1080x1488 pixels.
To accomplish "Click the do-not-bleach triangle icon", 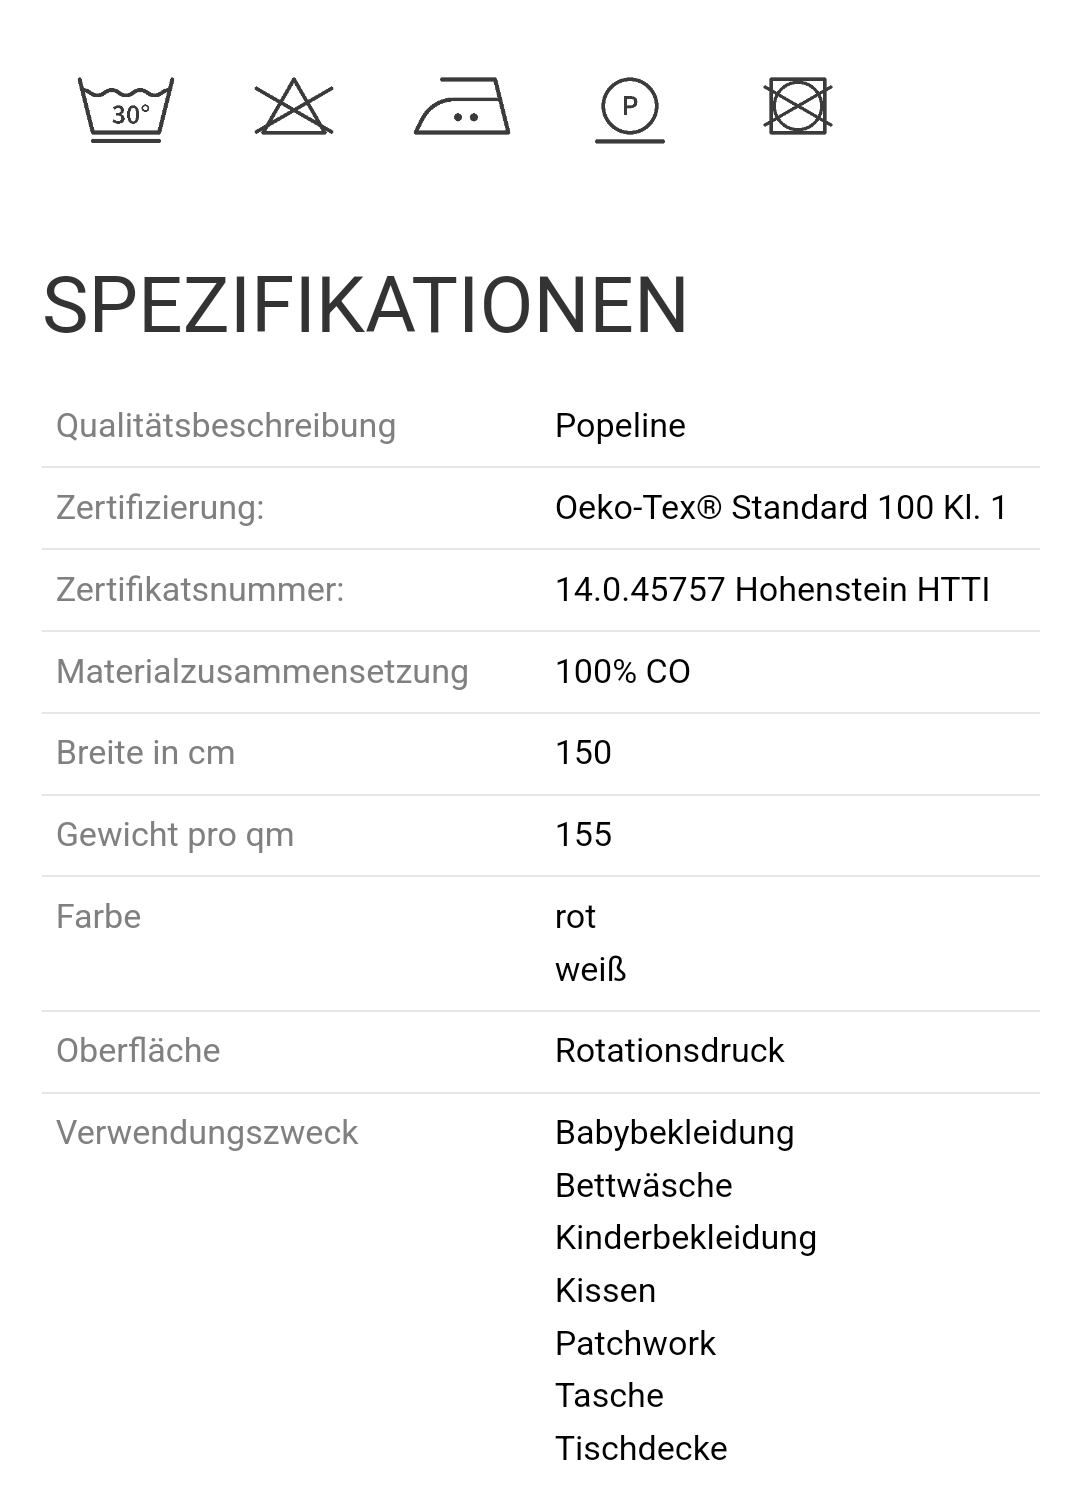I will point(294,108).
